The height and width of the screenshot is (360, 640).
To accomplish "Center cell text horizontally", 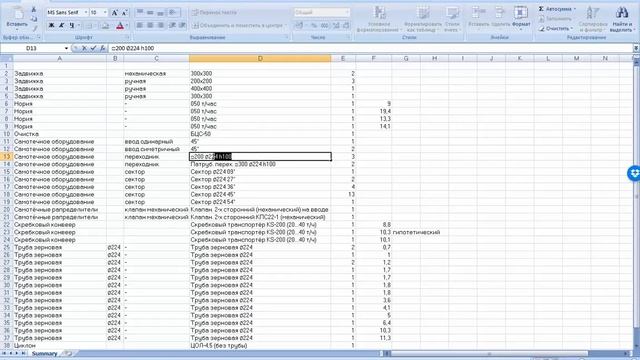I will (150, 25).
